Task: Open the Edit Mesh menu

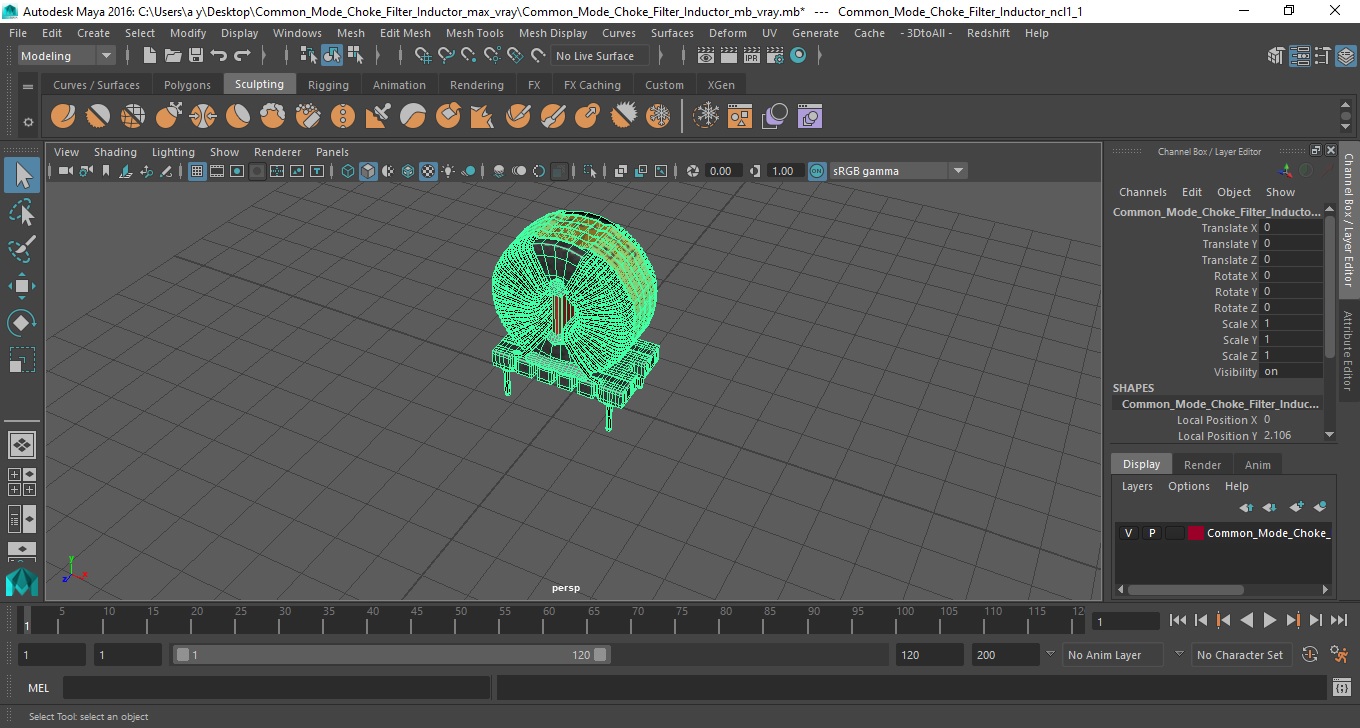Action: pos(405,33)
